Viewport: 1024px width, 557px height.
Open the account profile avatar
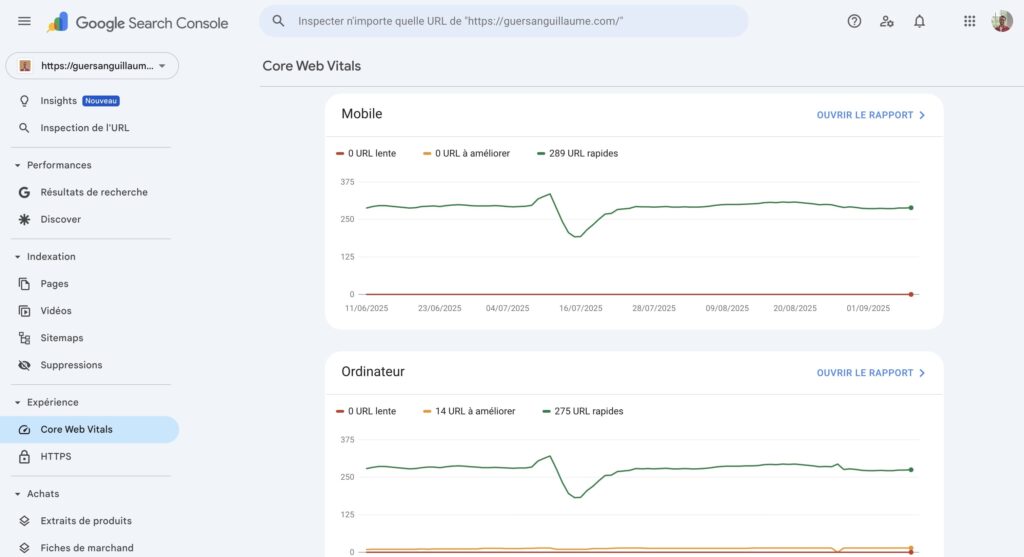point(1002,21)
